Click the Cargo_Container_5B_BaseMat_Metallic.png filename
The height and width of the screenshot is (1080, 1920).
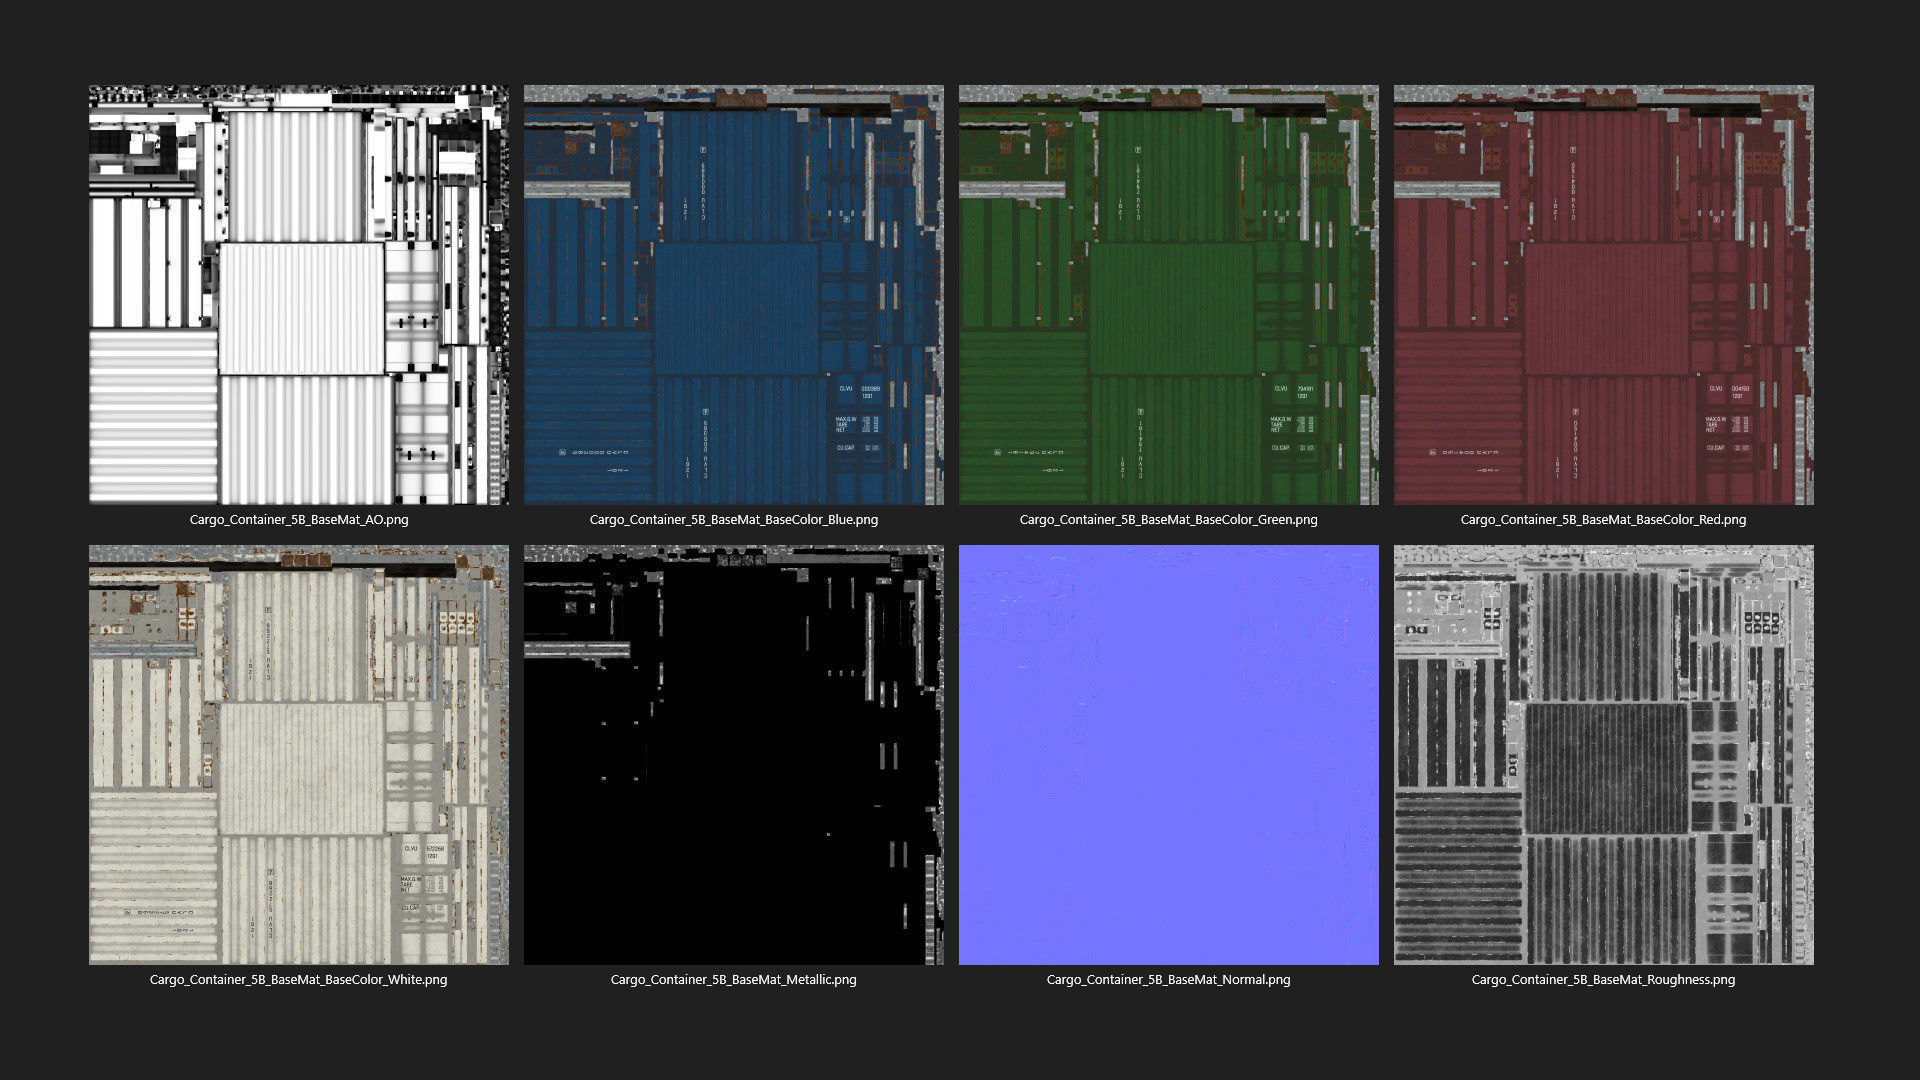pos(733,980)
